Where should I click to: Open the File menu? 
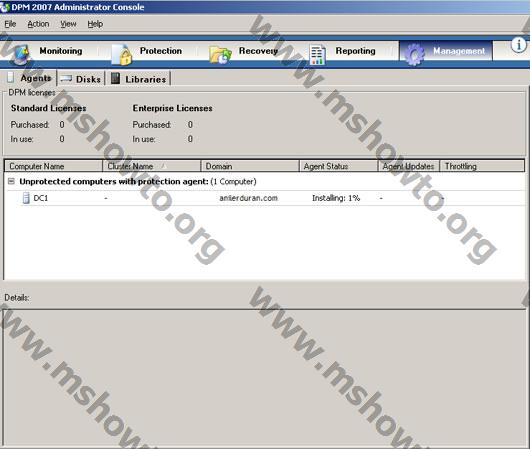click(10, 24)
